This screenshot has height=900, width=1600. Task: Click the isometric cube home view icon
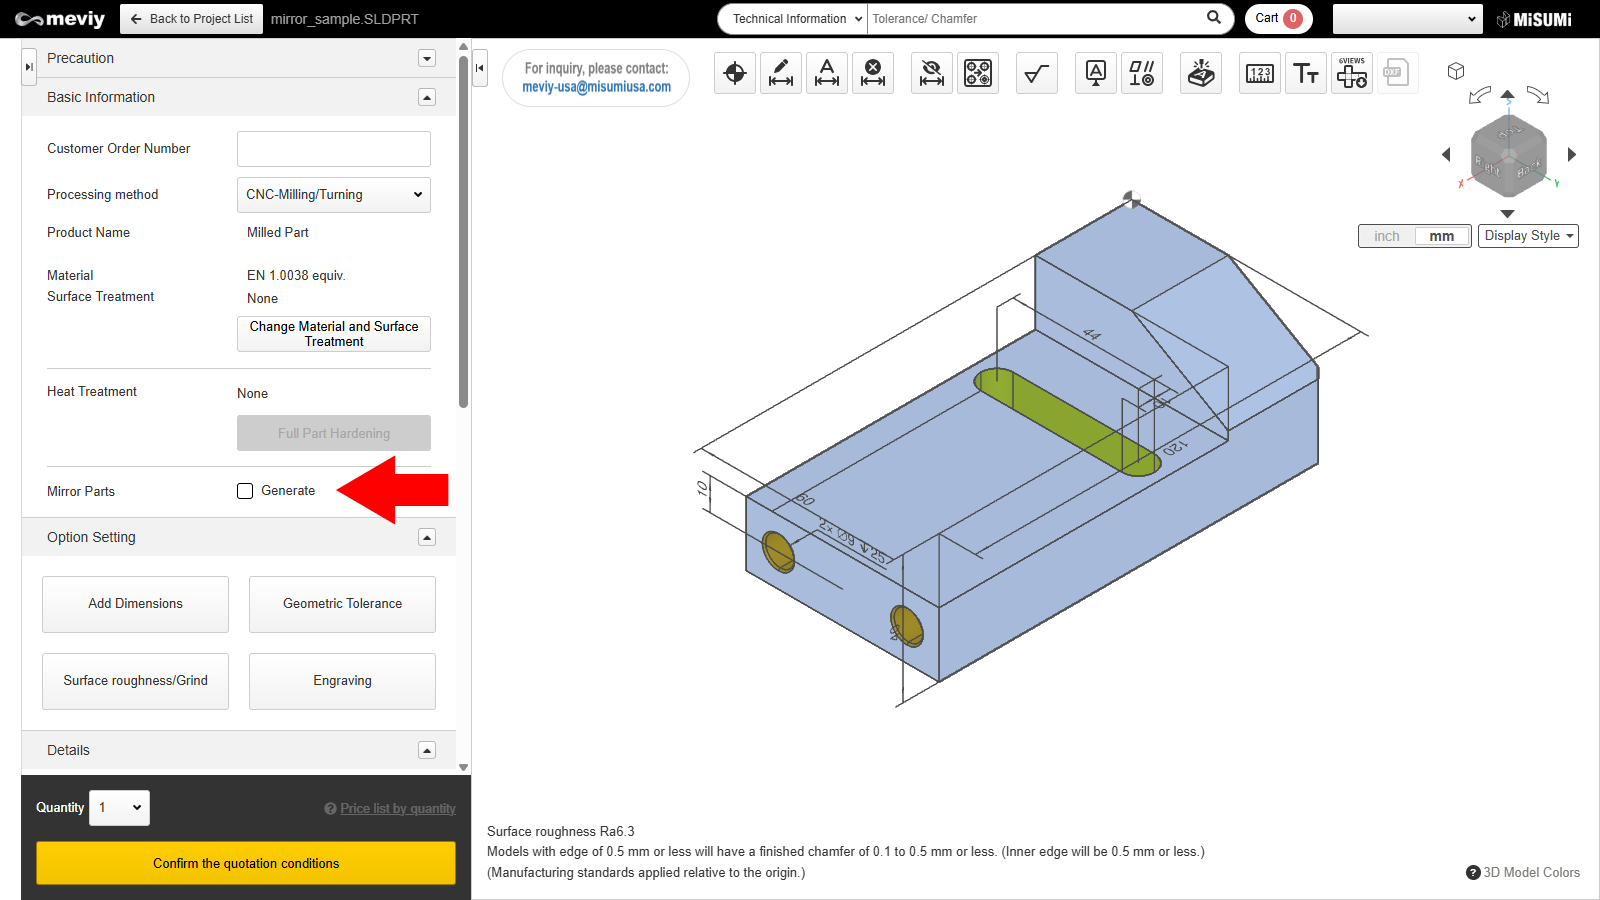click(x=1456, y=71)
